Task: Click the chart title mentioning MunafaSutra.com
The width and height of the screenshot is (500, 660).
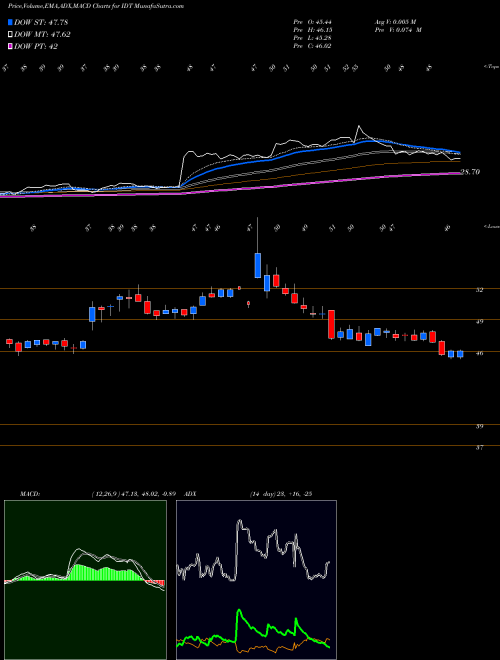Action: coord(96,6)
